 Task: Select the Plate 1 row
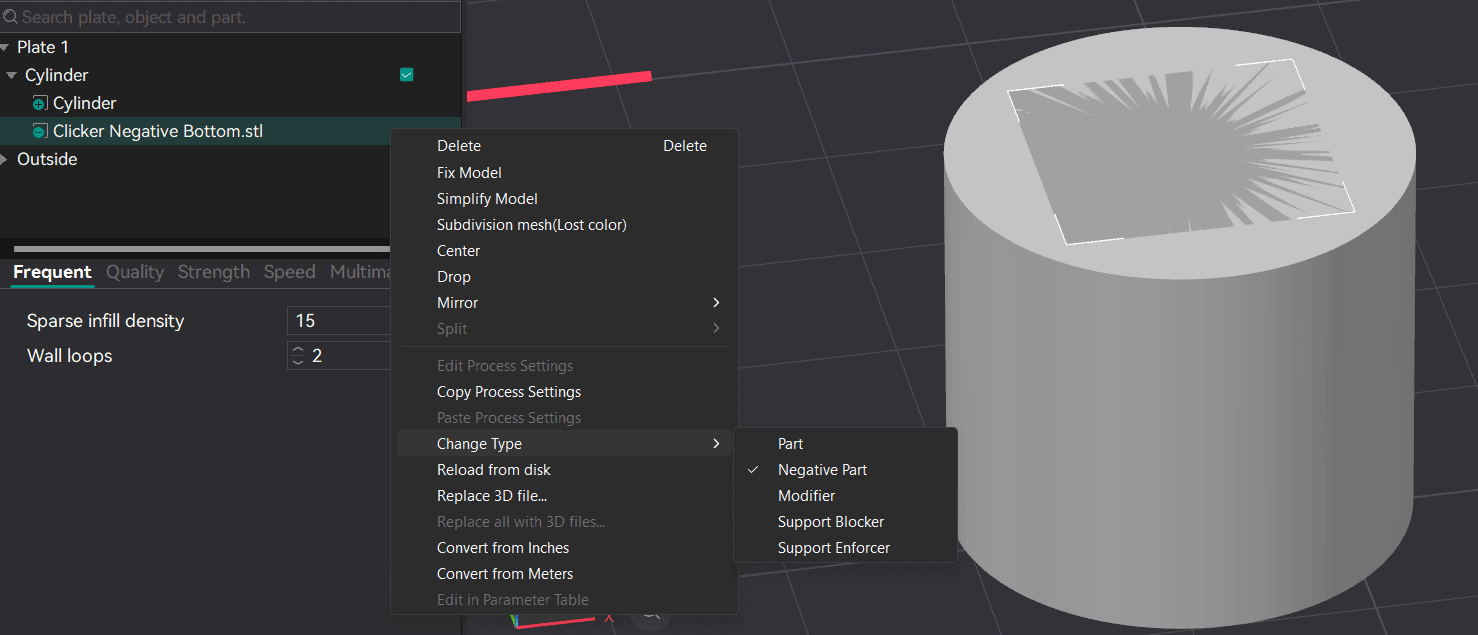(x=231, y=47)
